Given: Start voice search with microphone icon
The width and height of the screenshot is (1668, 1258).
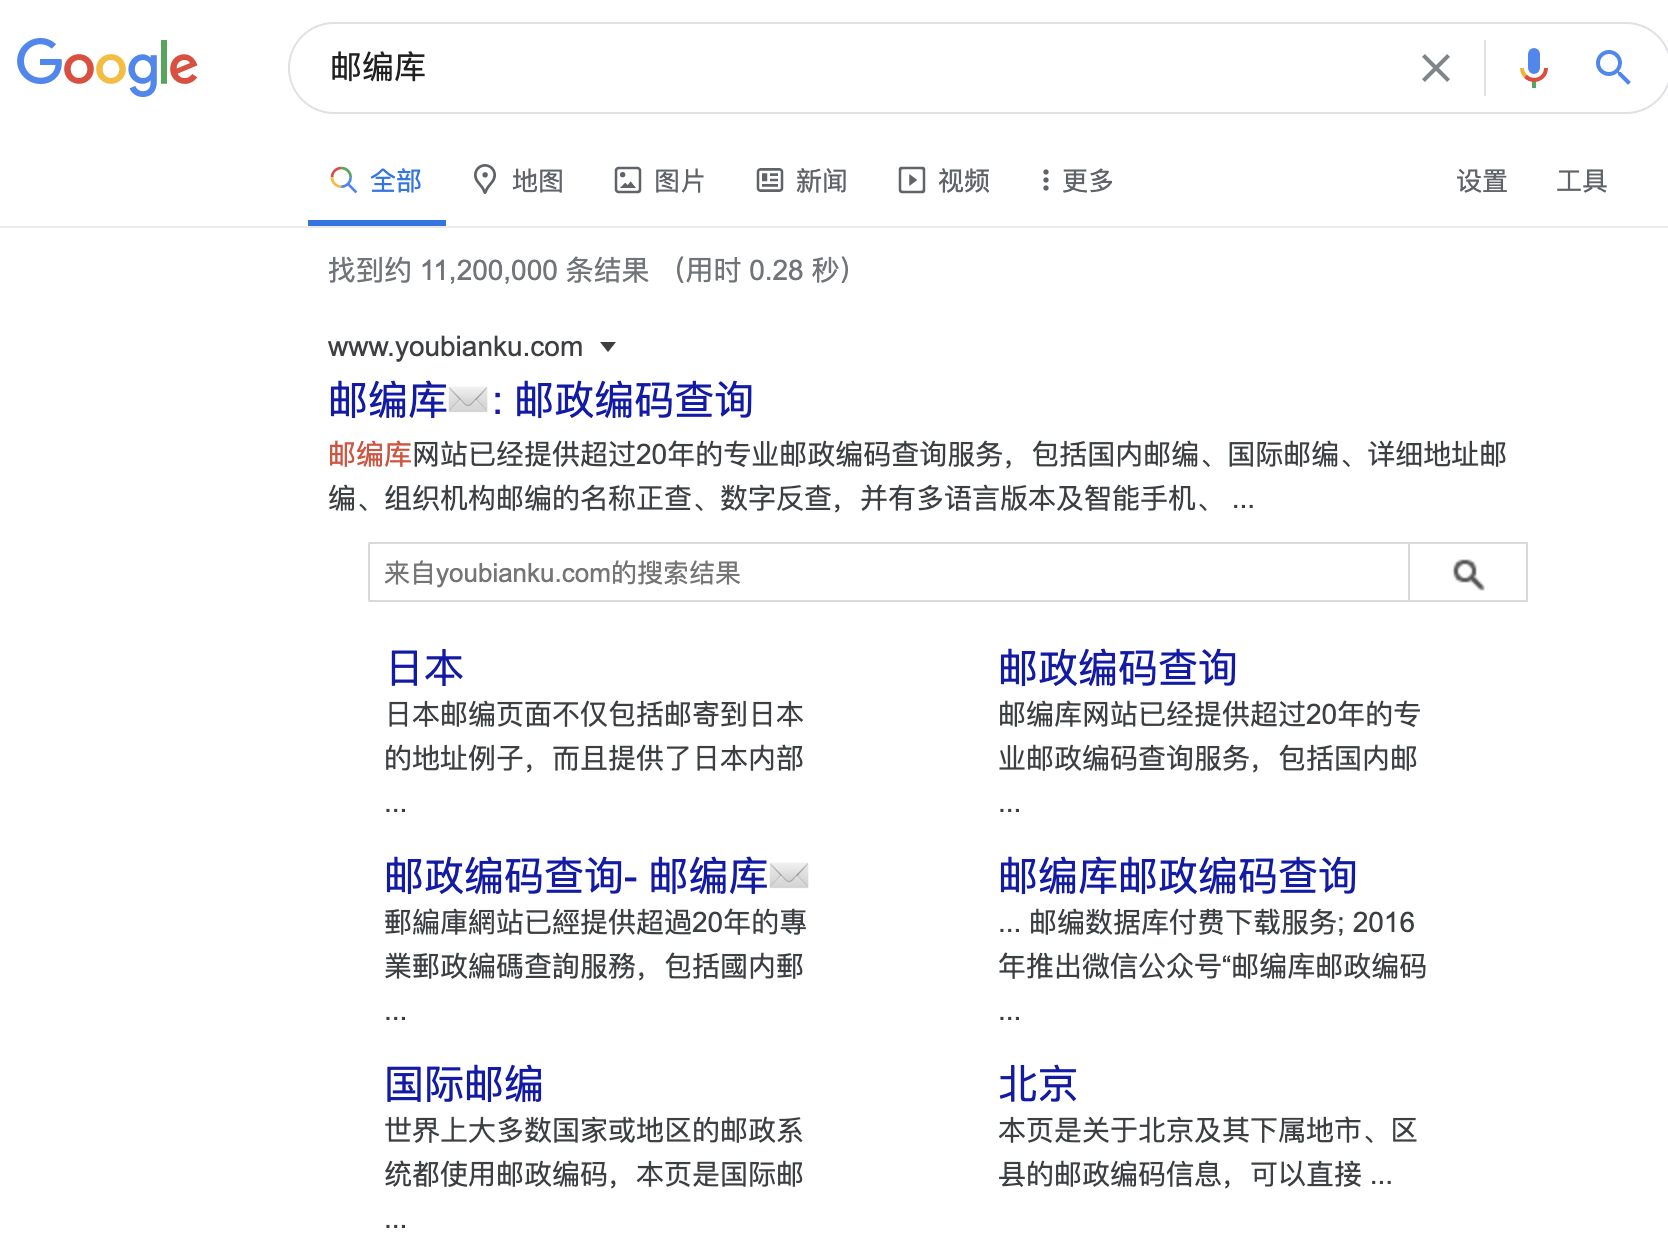Looking at the screenshot, I should click(x=1533, y=68).
